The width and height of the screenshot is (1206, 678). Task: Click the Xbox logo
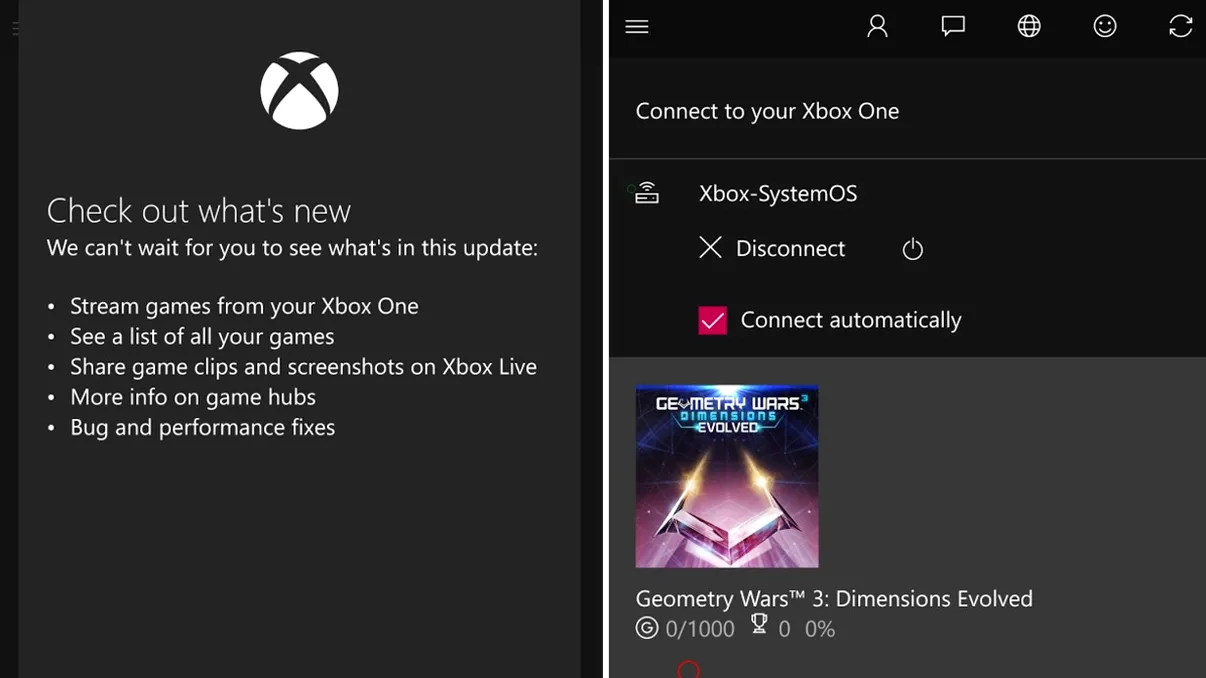[299, 90]
